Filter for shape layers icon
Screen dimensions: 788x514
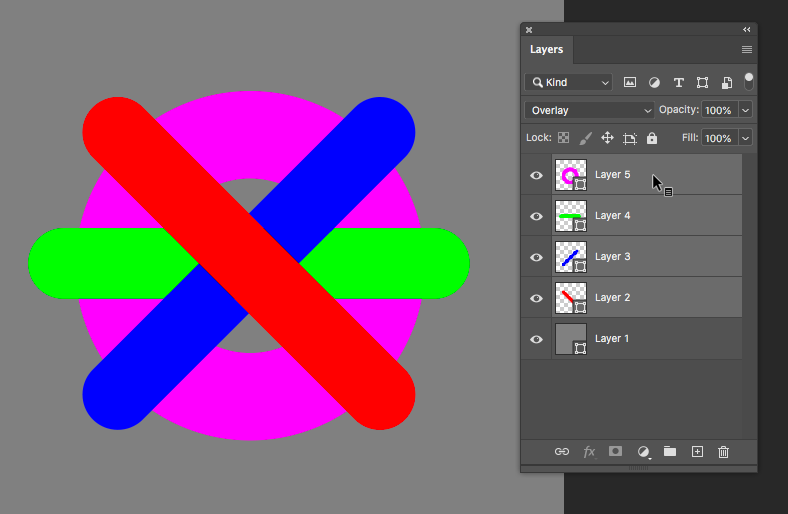point(703,82)
